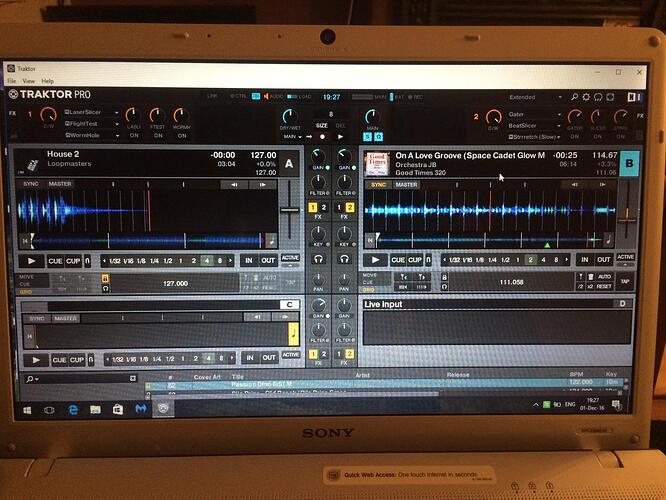Viewport: 666px width, 500px height.
Task: Open the Windows Store taskbar icon
Action: 118,410
